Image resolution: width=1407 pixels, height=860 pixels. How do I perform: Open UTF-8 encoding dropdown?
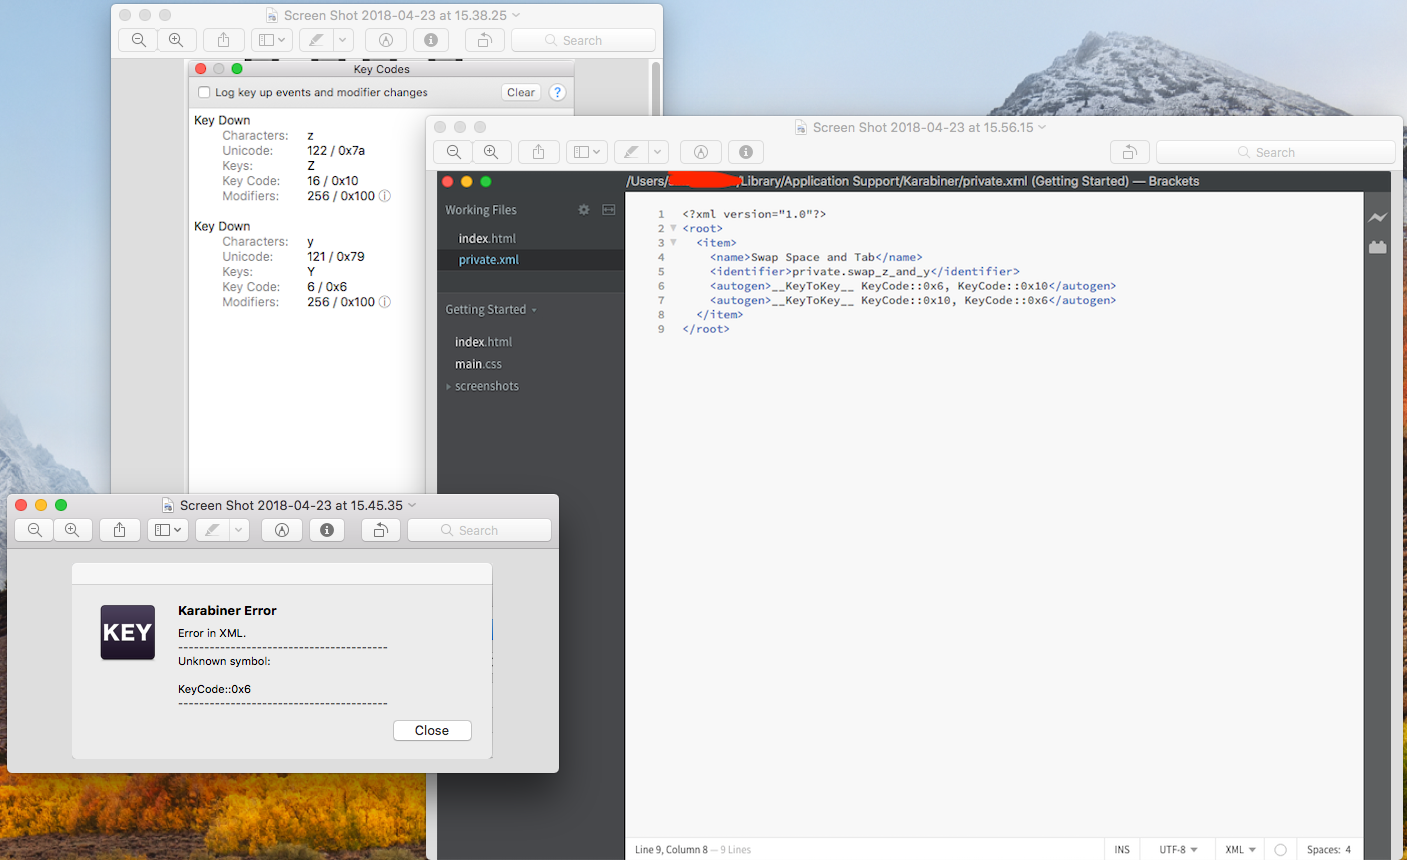1178,849
